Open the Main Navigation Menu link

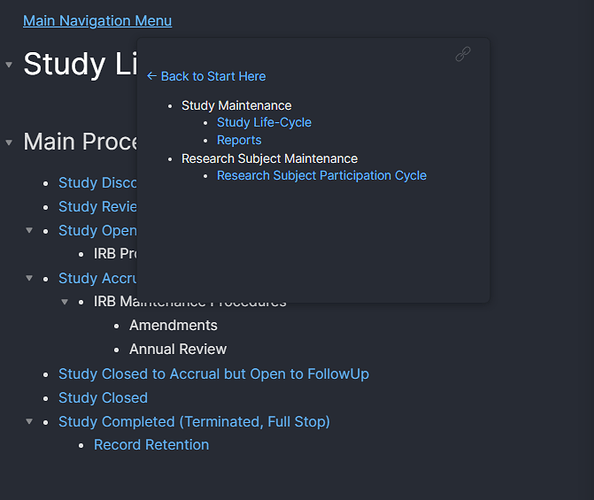[97, 21]
